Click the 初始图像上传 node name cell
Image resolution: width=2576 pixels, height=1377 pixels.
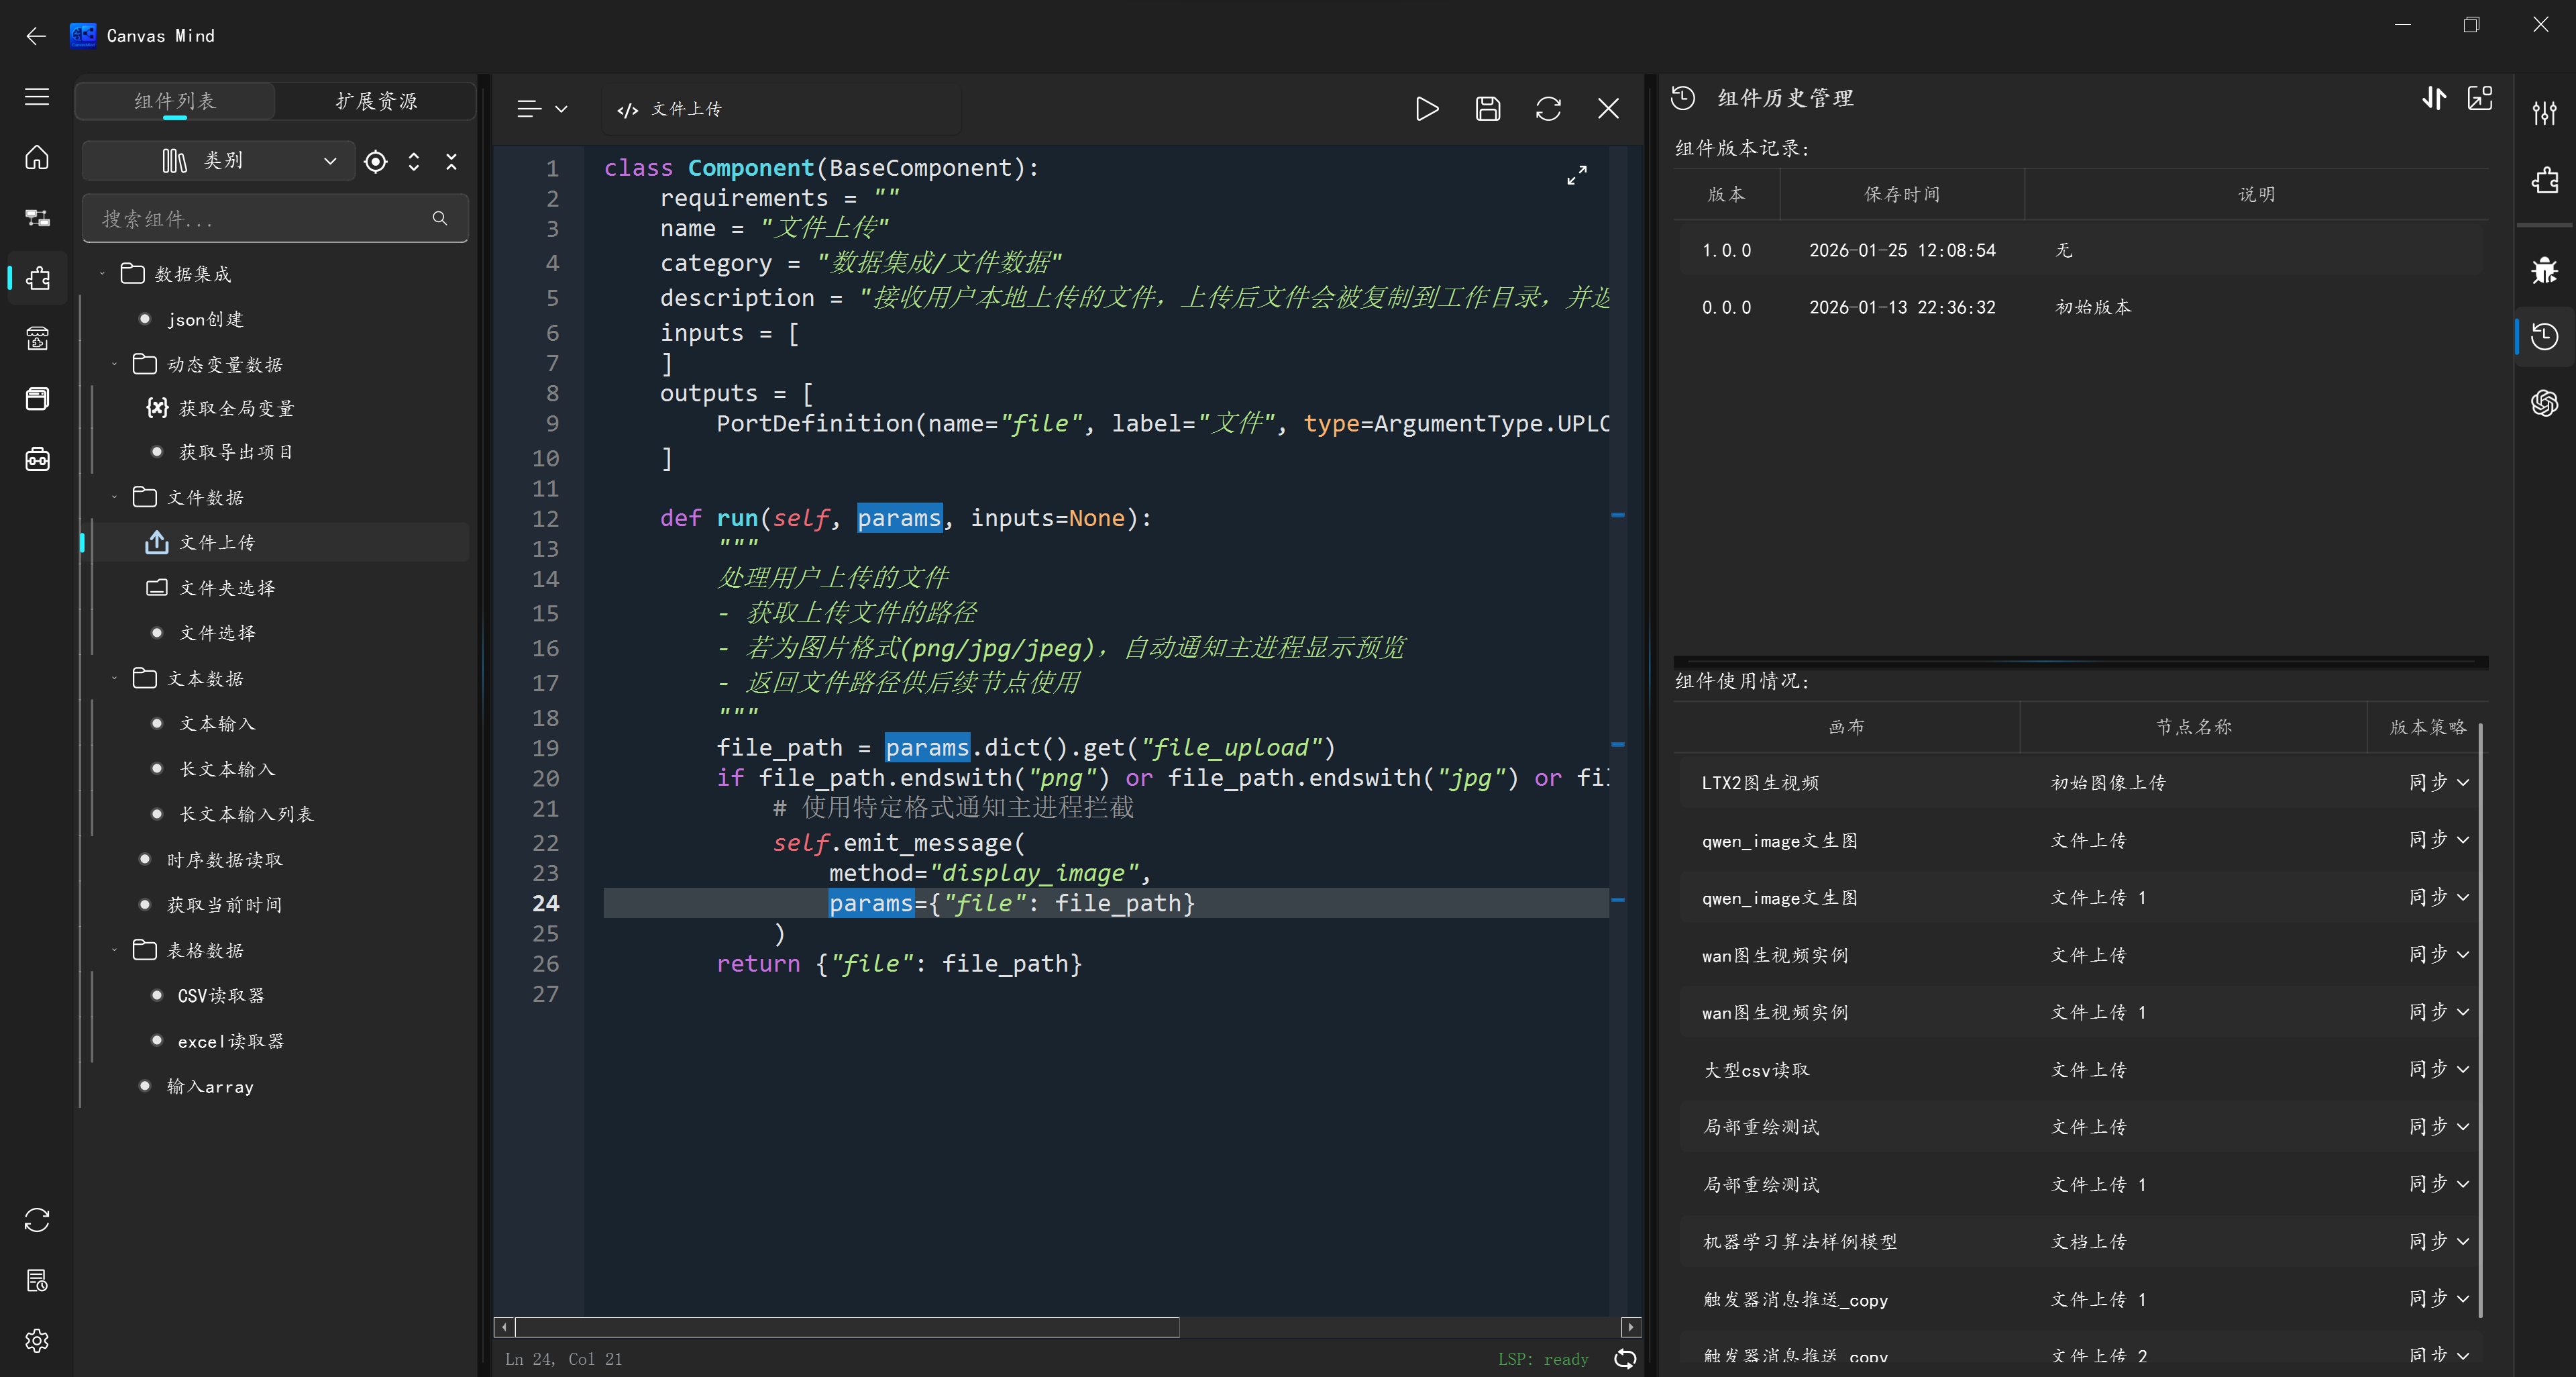[x=2108, y=783]
